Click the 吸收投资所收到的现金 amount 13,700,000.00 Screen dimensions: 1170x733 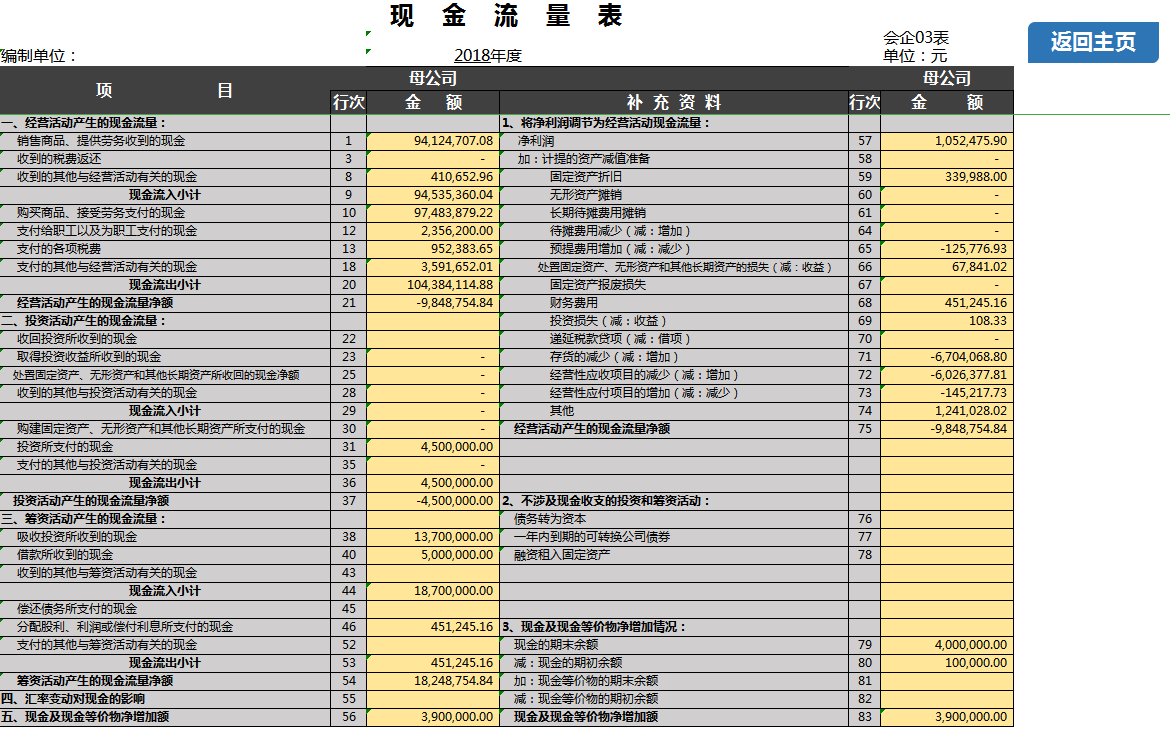coord(432,537)
